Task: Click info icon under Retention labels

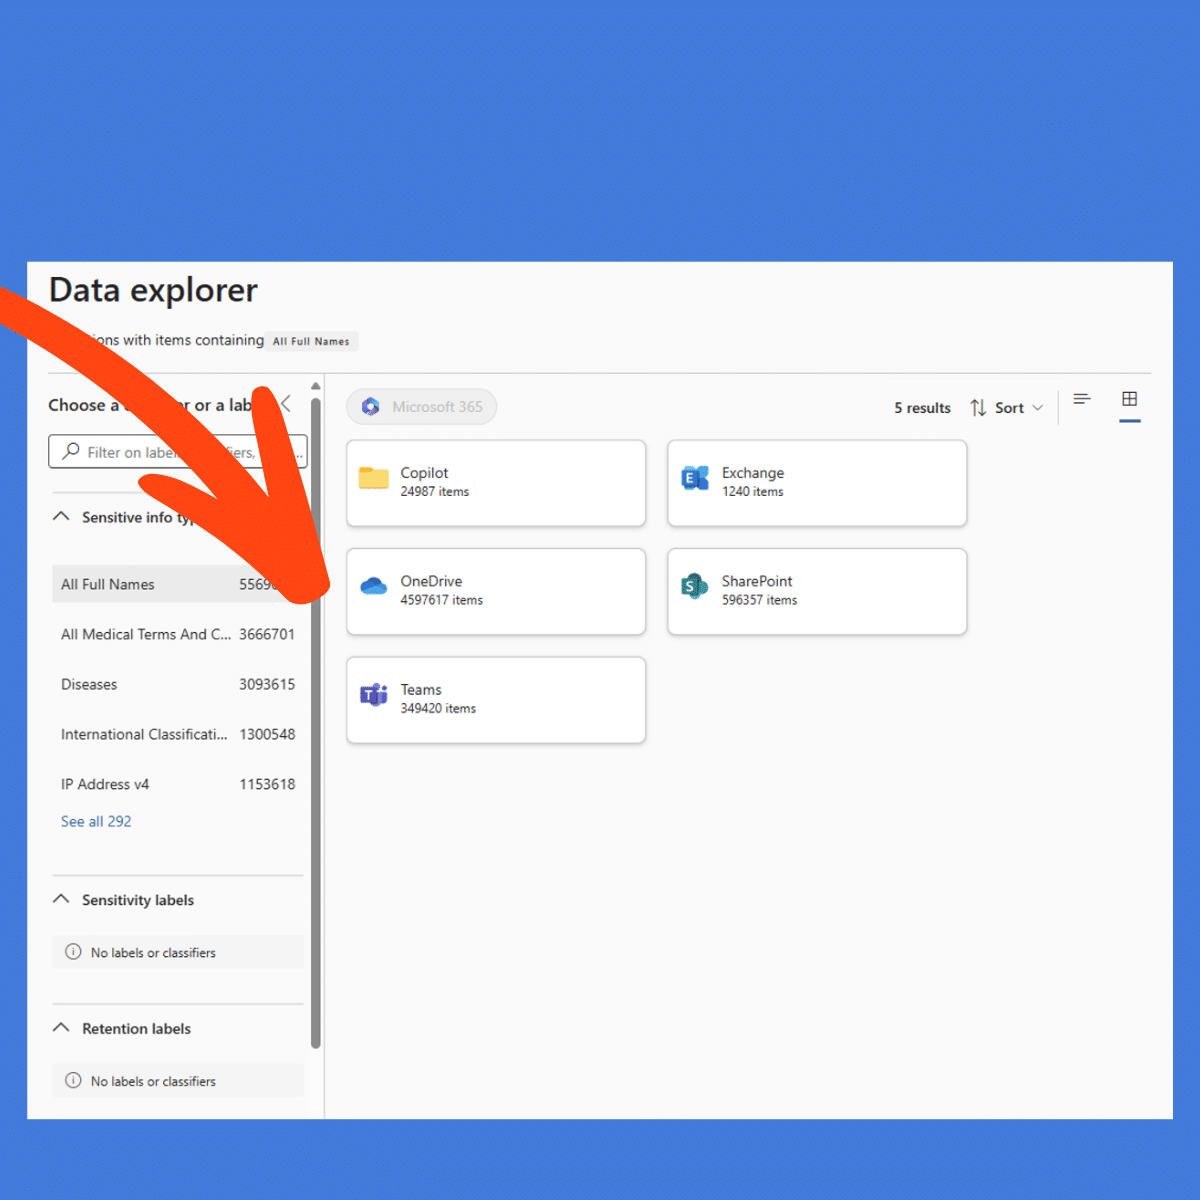Action: (73, 1080)
